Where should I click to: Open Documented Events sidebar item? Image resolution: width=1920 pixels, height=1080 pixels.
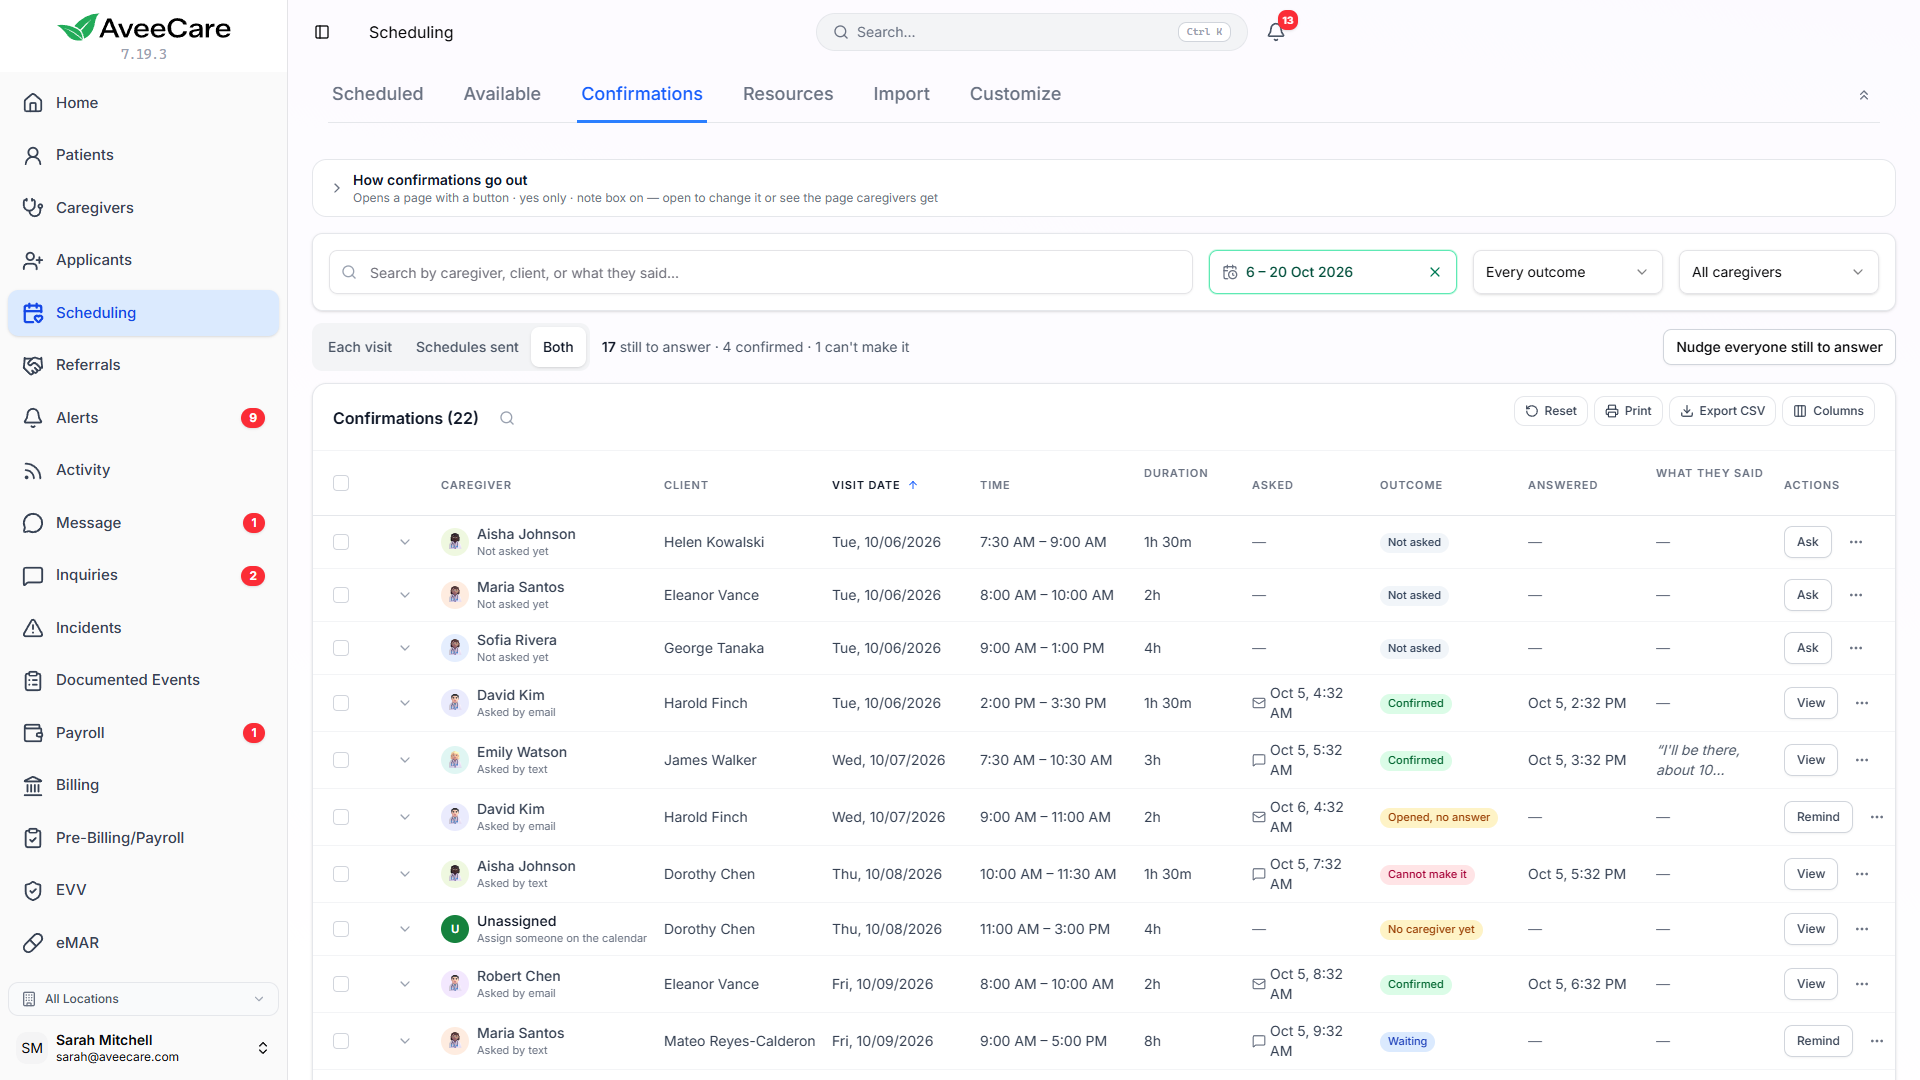(x=143, y=680)
